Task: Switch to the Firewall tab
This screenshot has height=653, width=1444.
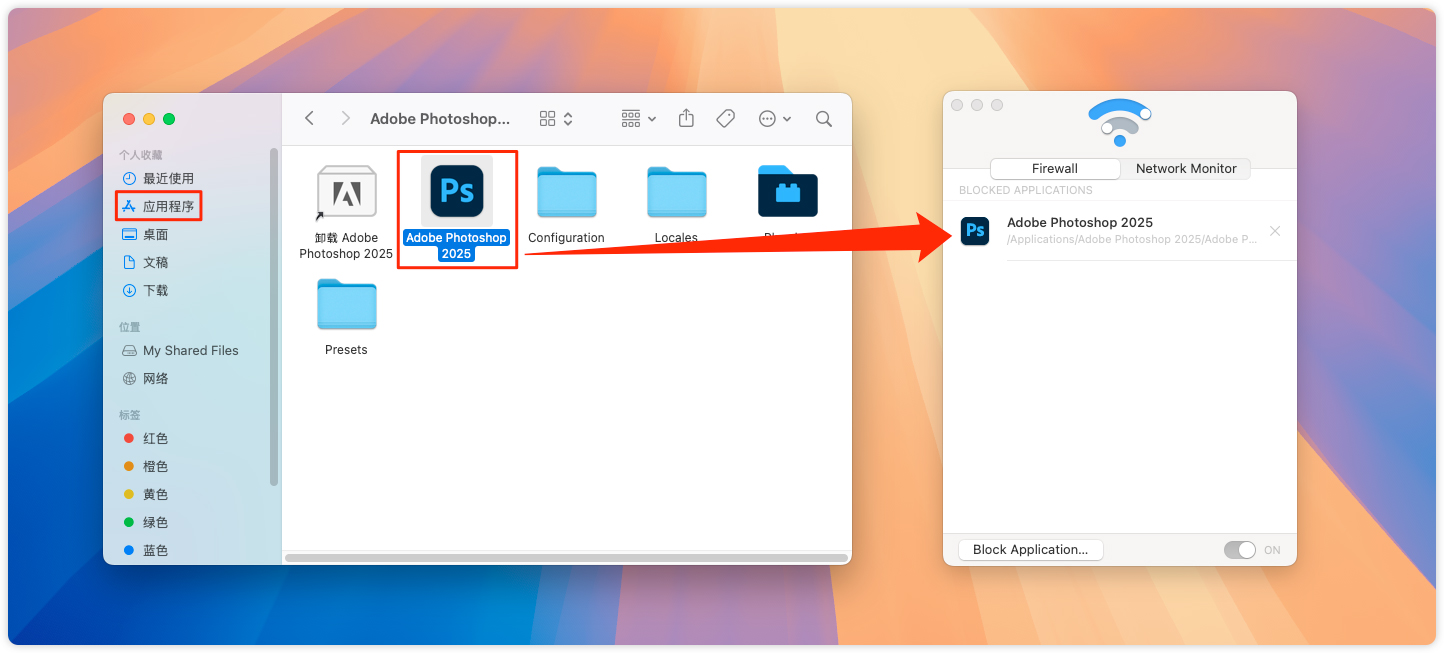Action: coord(1055,168)
